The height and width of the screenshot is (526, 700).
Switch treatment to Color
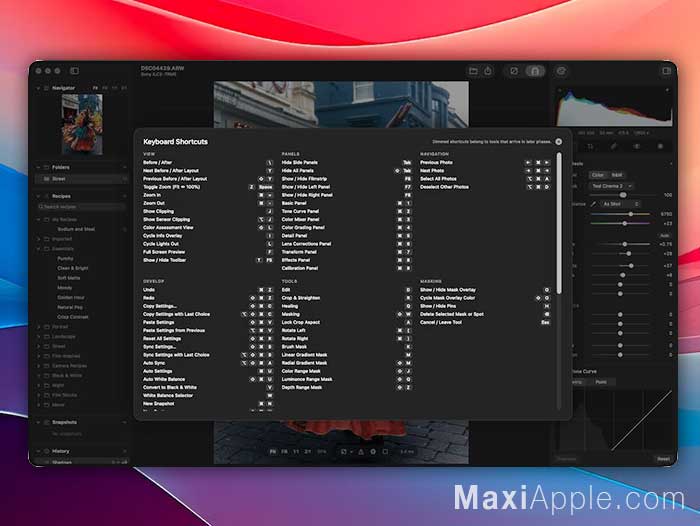pyautogui.click(x=597, y=175)
